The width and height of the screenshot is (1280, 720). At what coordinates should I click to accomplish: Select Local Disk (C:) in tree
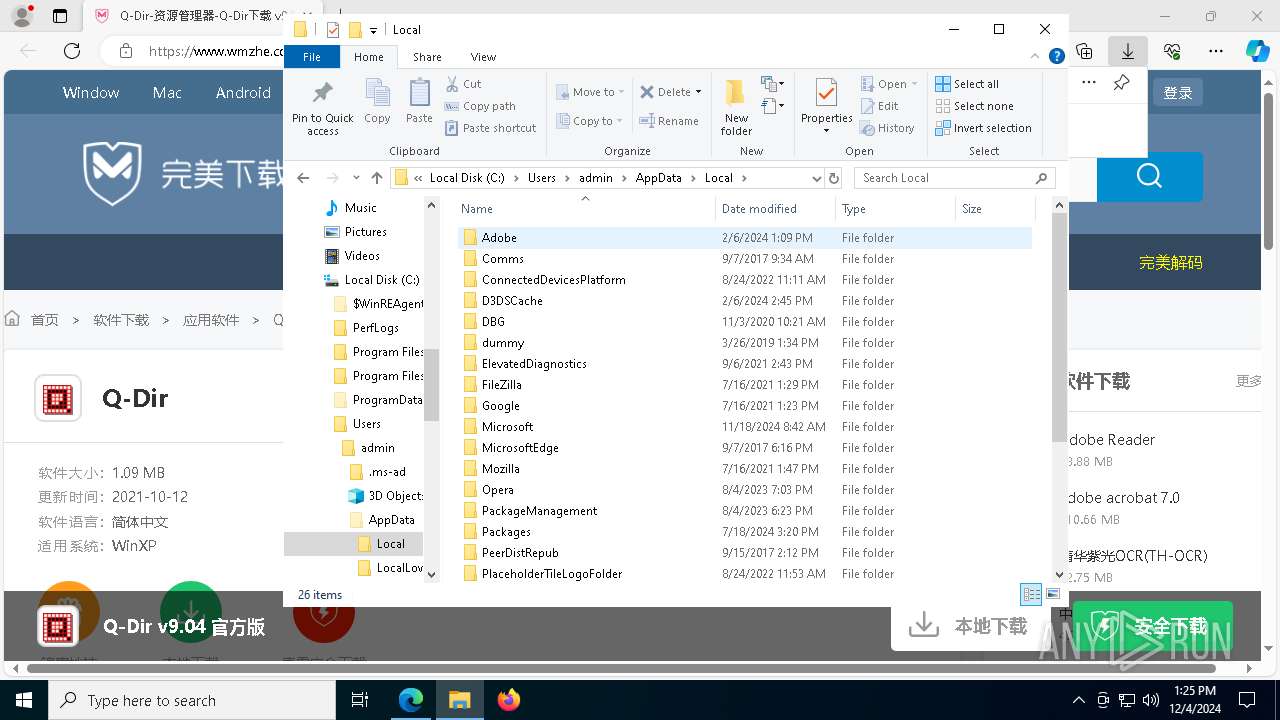pos(372,280)
